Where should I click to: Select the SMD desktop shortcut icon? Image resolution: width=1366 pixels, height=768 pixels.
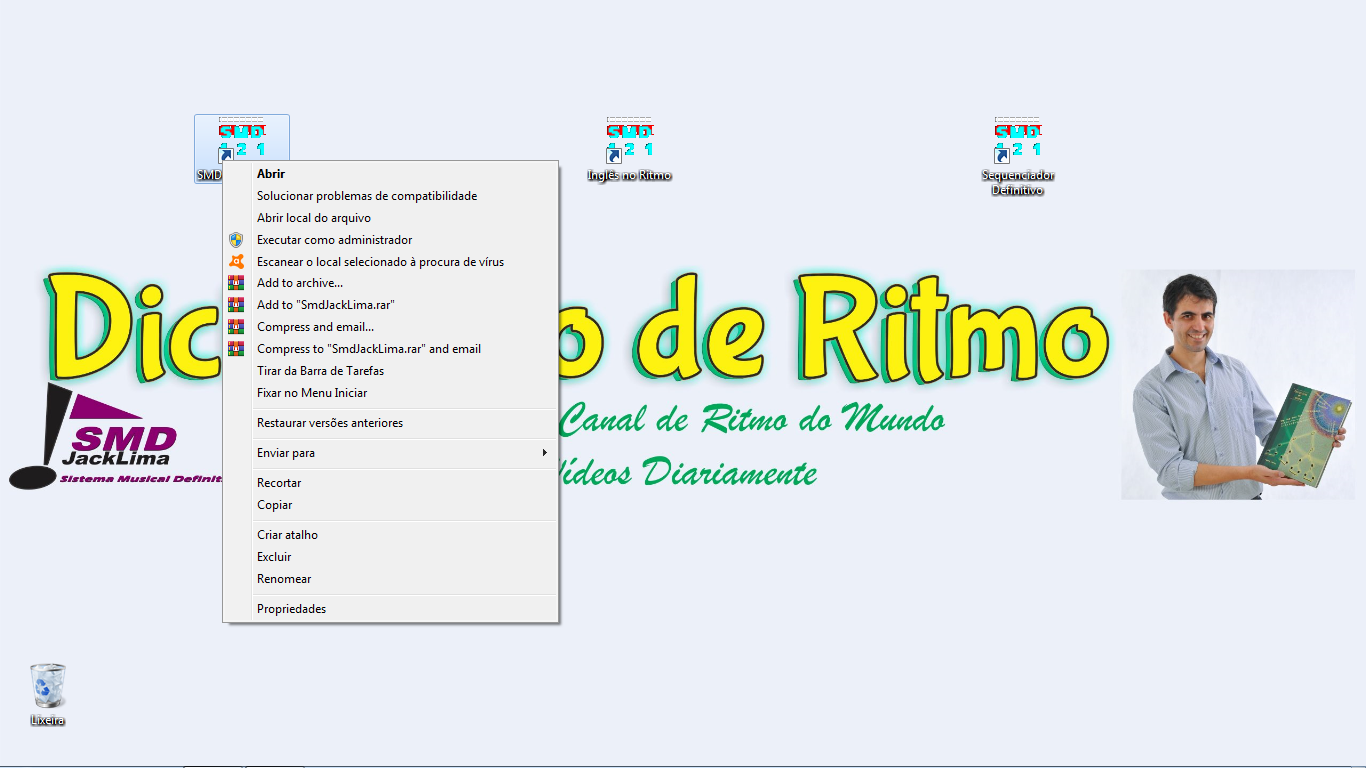(x=241, y=138)
